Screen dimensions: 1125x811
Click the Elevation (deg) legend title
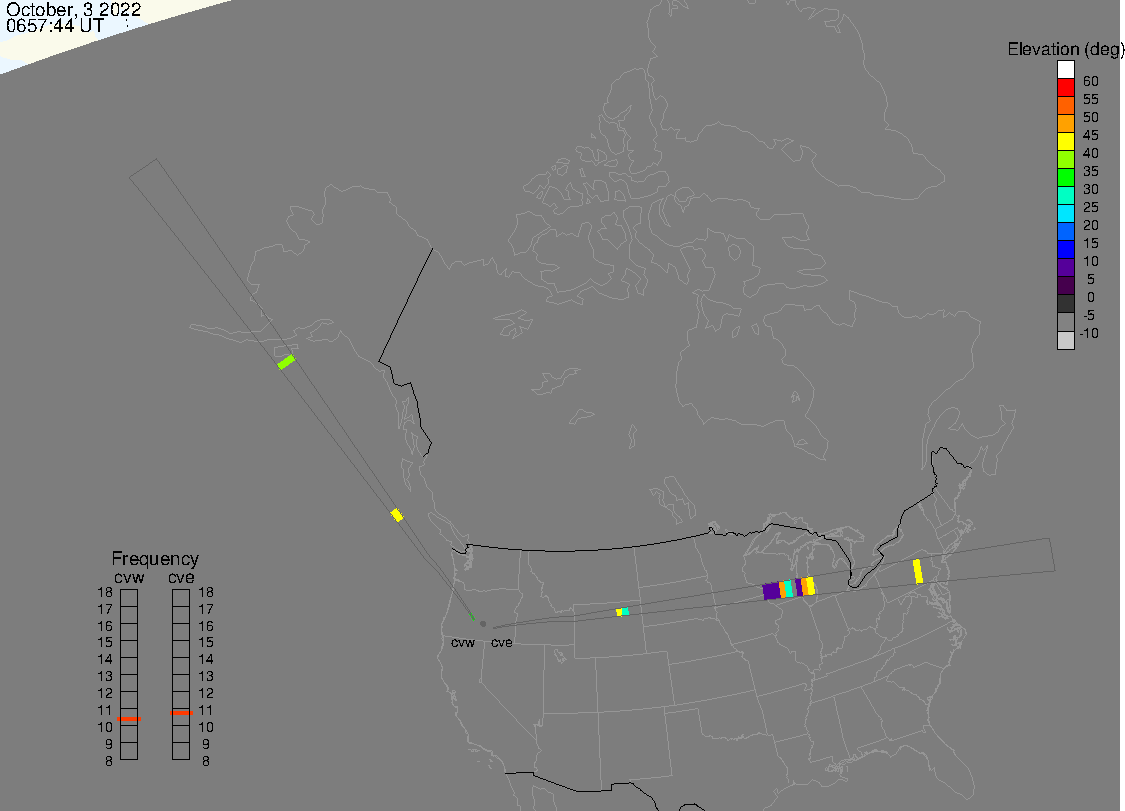pyautogui.click(x=1065, y=49)
